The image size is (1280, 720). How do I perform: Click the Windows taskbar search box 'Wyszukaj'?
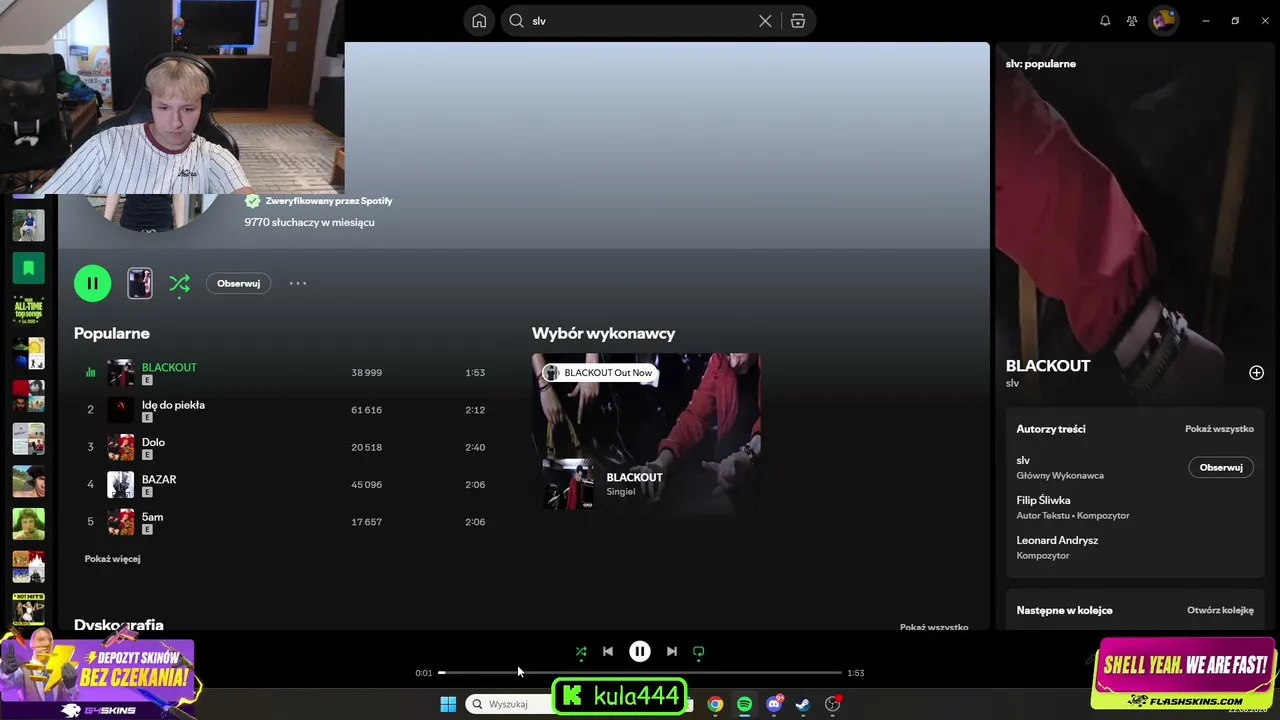point(510,704)
